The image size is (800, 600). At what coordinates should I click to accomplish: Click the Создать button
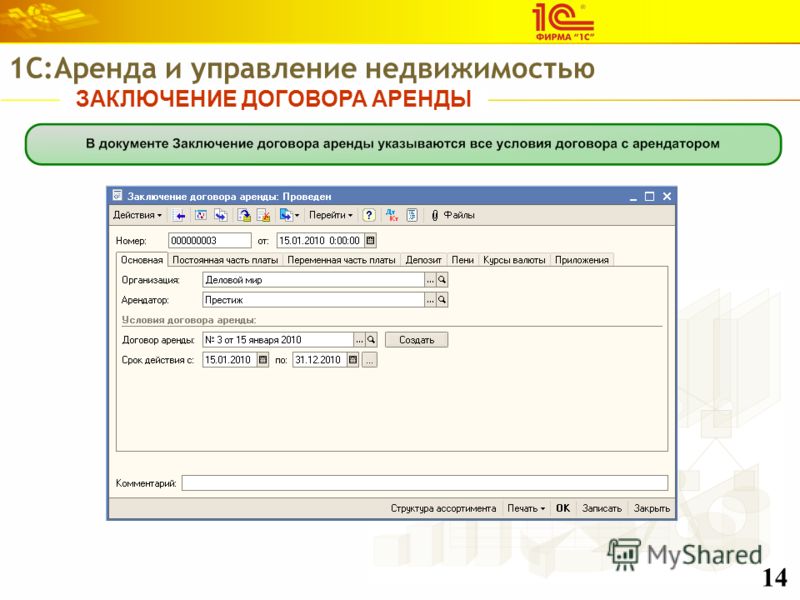click(x=416, y=340)
